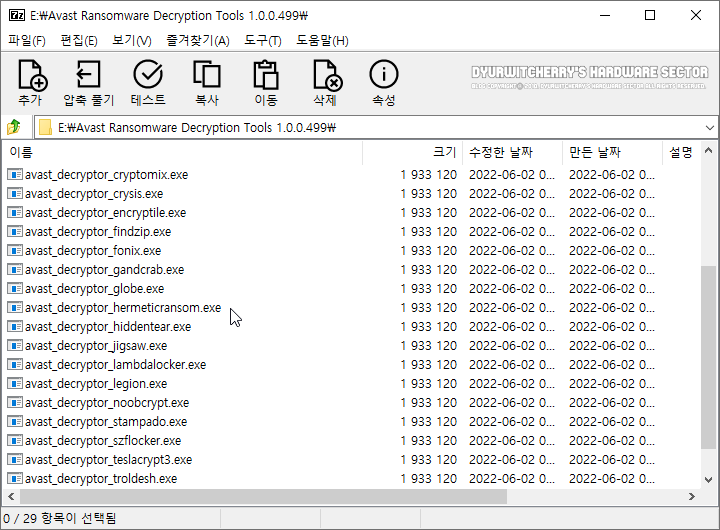The image size is (720, 530).
Task: Select file name avast_decryptor_teslacrypt3.exe
Action: pos(108,459)
